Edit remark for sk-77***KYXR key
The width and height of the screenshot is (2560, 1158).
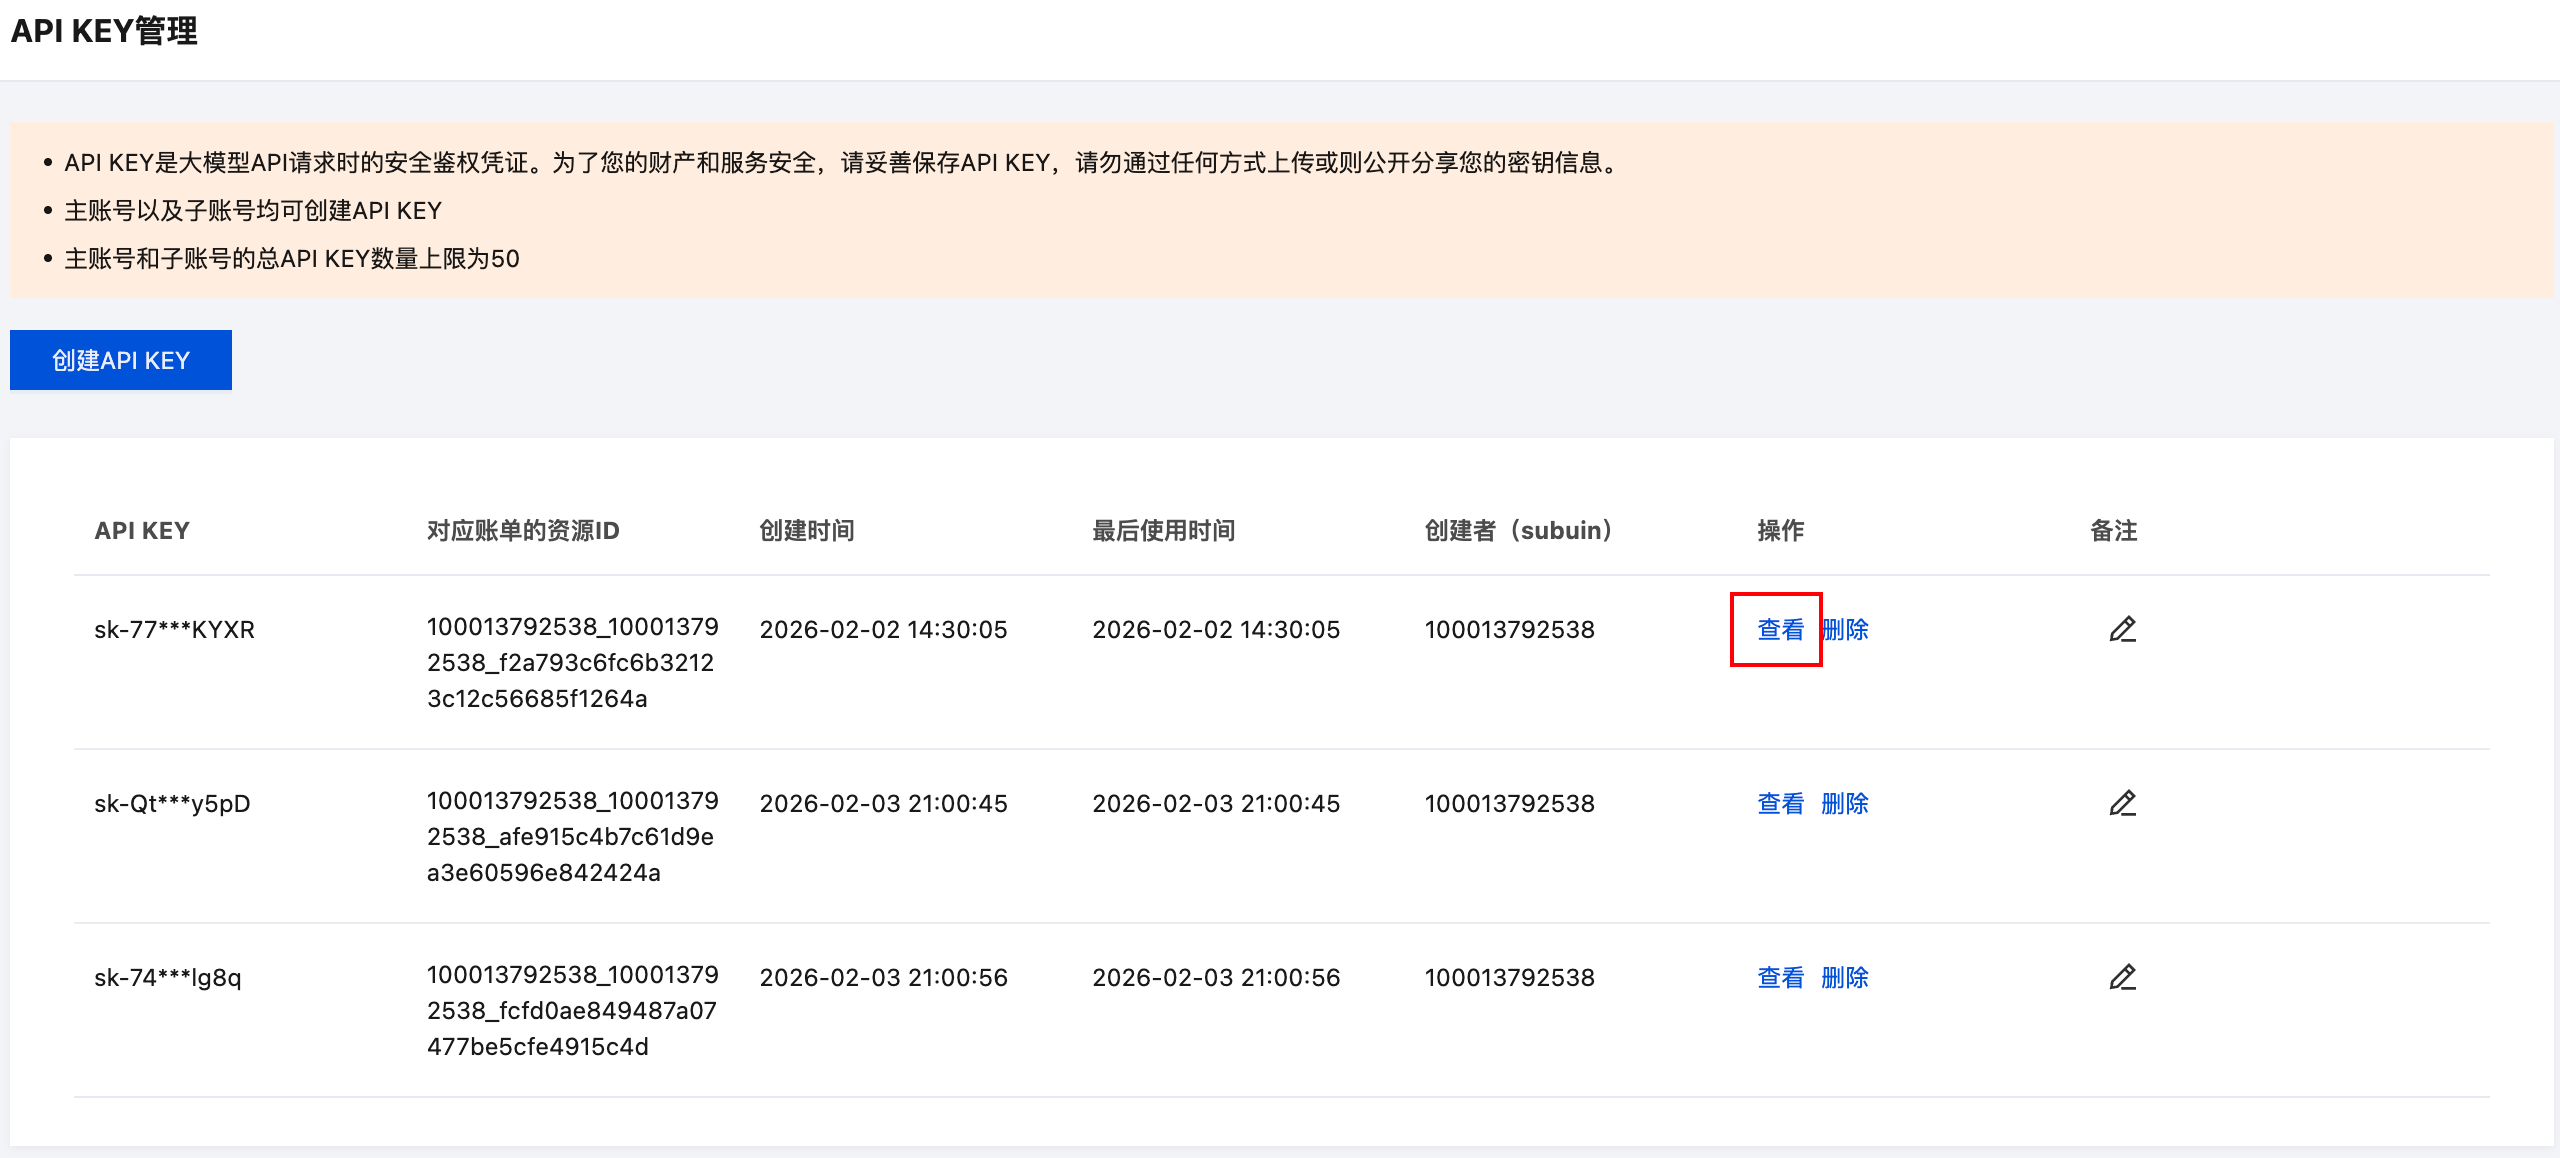(x=2122, y=629)
